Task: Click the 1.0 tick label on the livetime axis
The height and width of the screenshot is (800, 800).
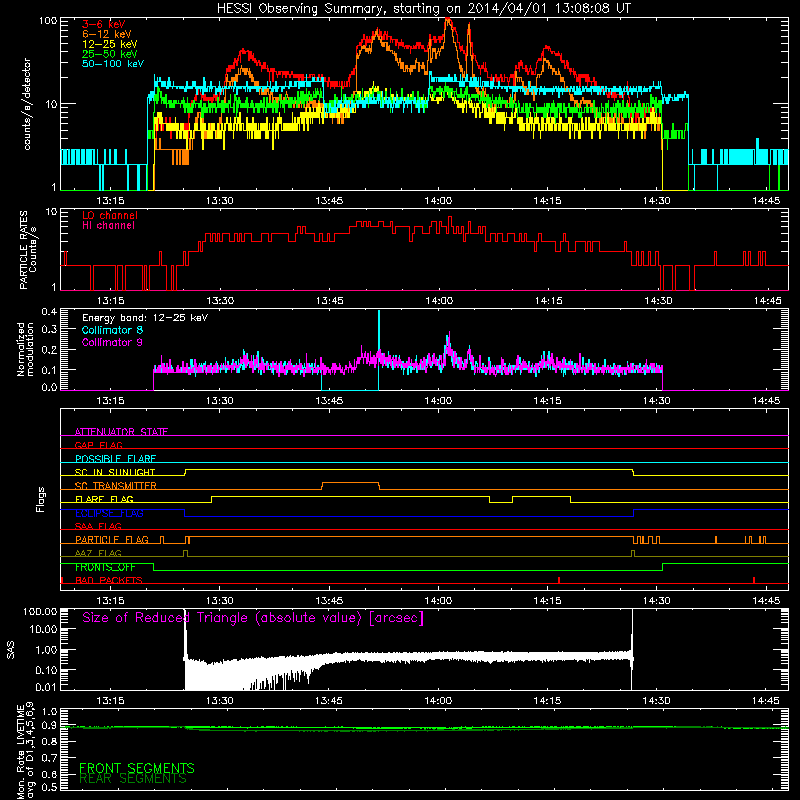Action: (49, 711)
